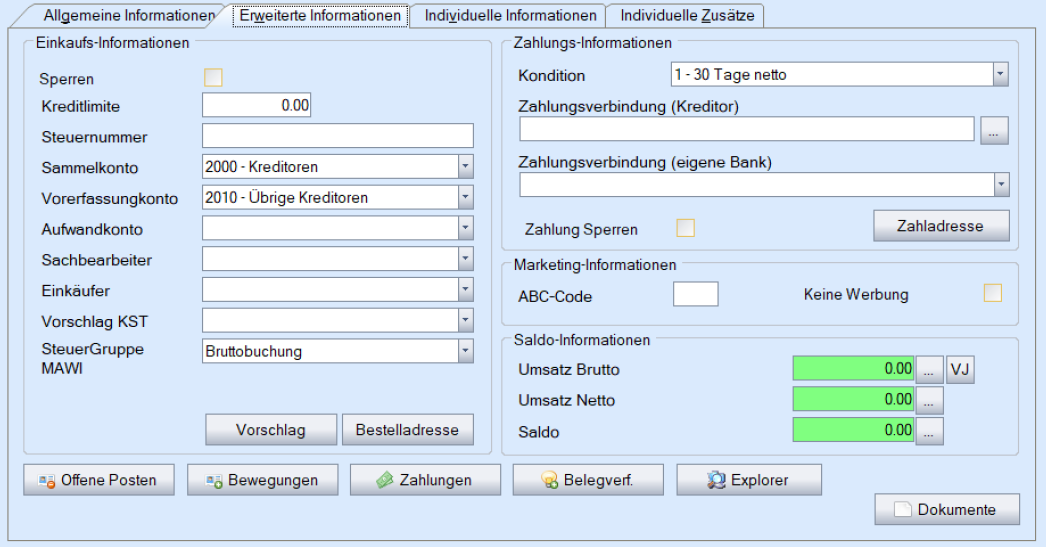Toggle the Sperren checkbox
Viewport: 1046px width, 547px height.
point(213,77)
